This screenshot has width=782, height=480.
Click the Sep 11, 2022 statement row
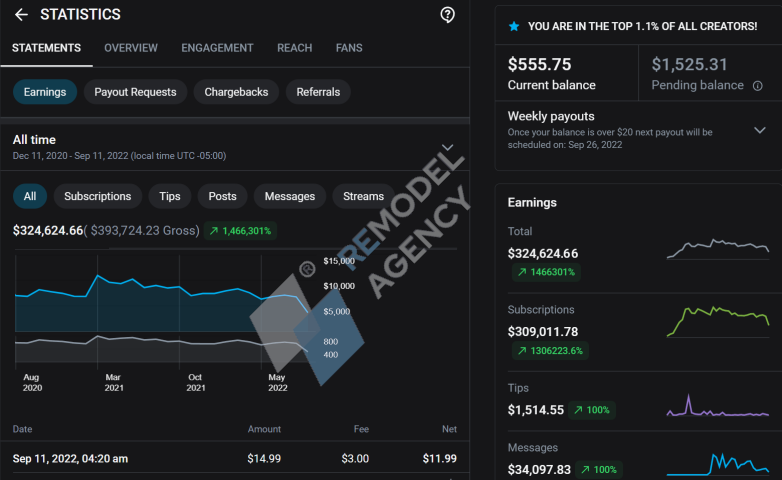coord(234,459)
